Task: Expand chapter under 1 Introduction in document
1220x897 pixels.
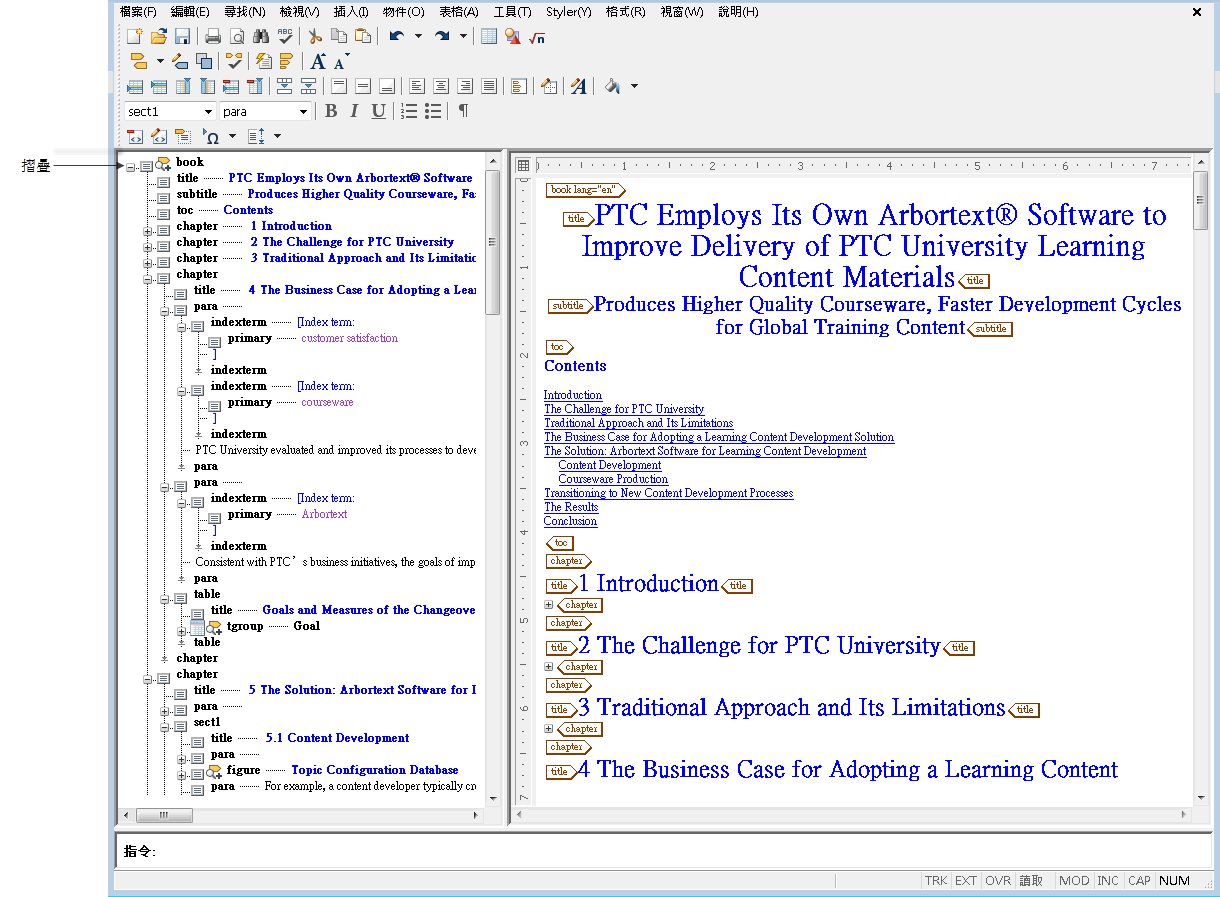Action: click(548, 604)
